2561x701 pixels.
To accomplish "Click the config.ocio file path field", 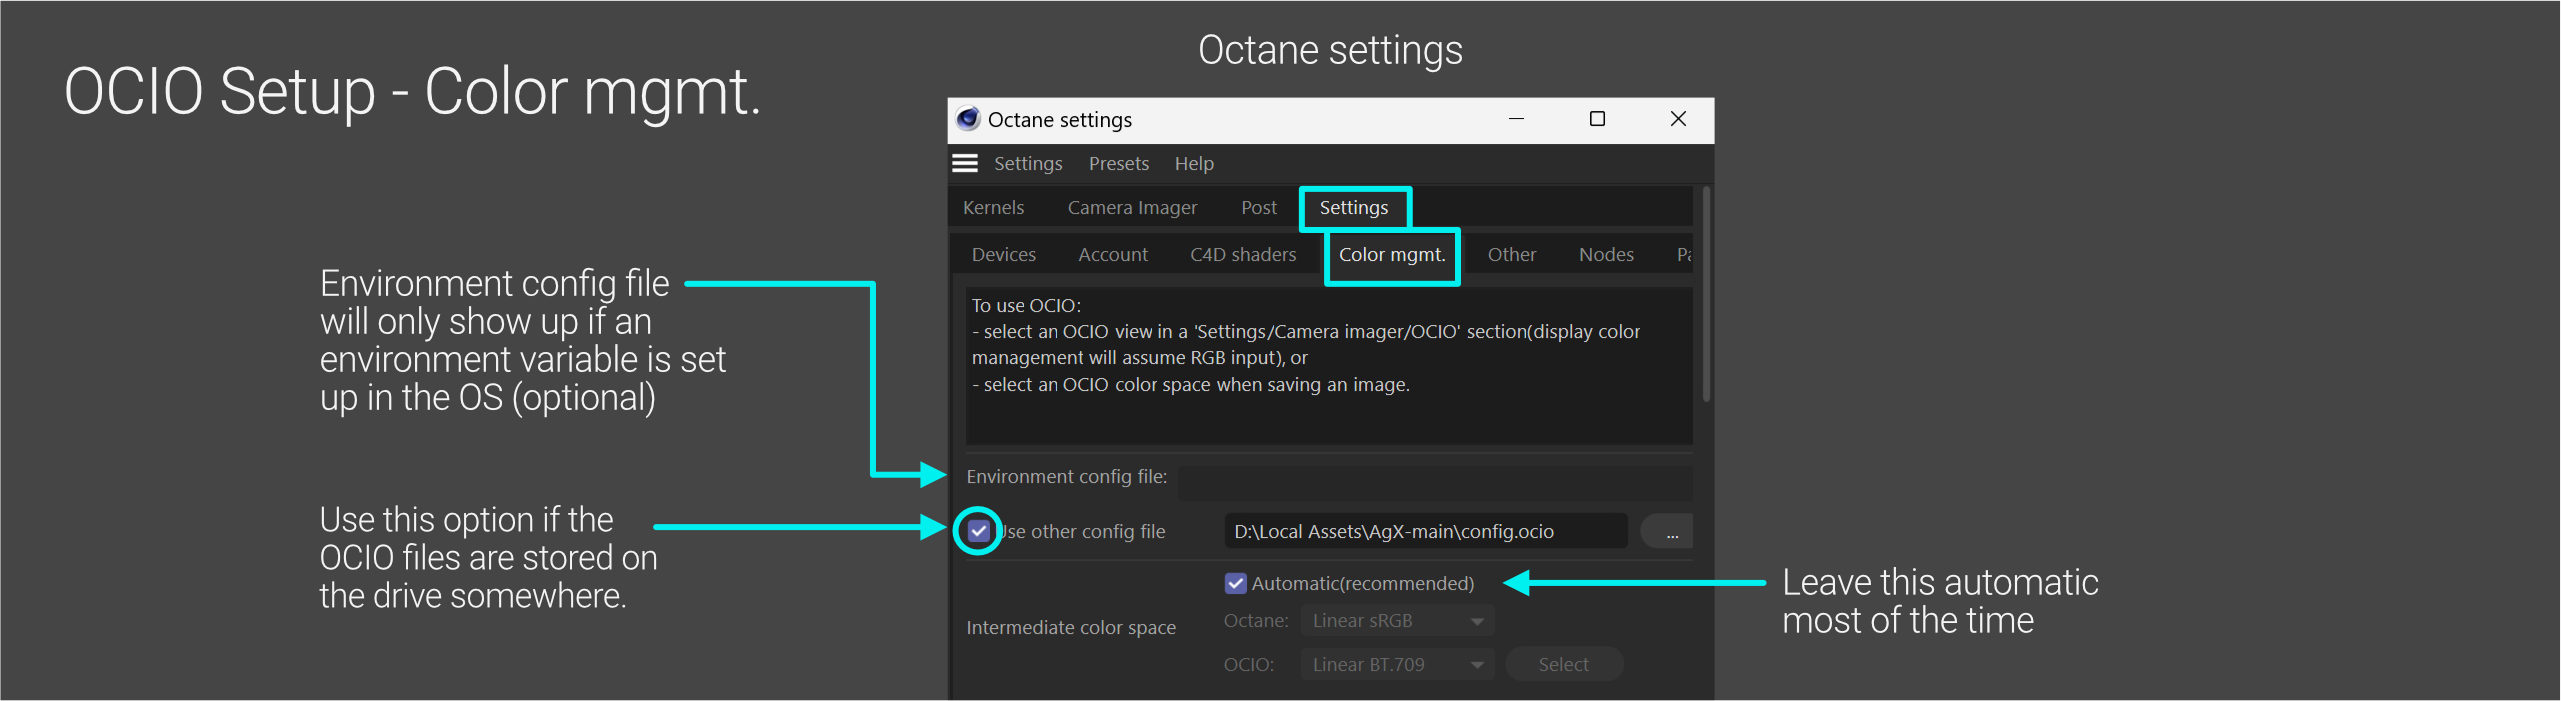I will 1424,532.
